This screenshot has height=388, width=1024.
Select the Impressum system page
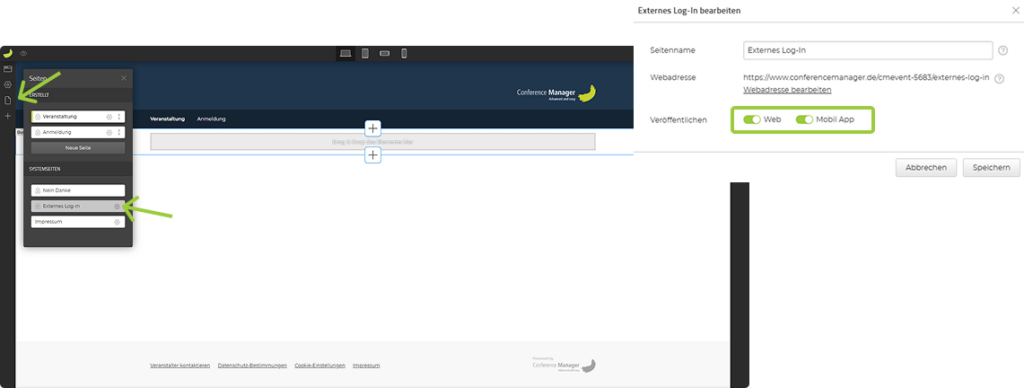coord(78,222)
